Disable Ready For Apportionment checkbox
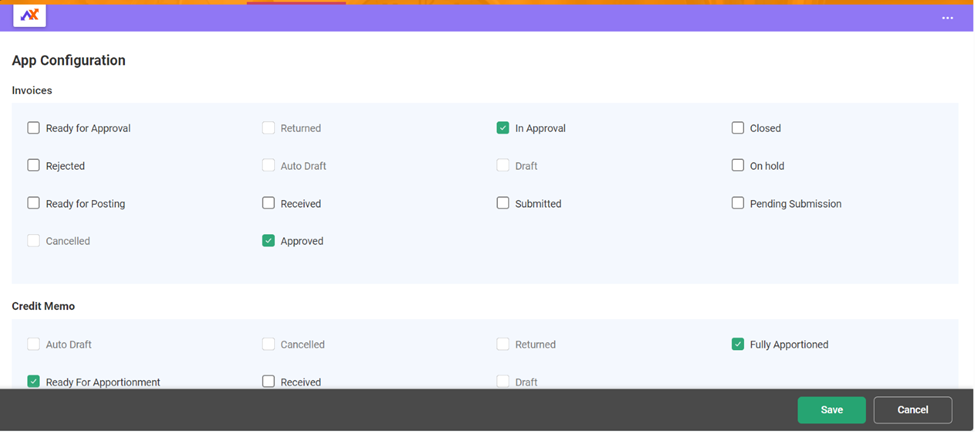This screenshot has height=432, width=975. 34,381
